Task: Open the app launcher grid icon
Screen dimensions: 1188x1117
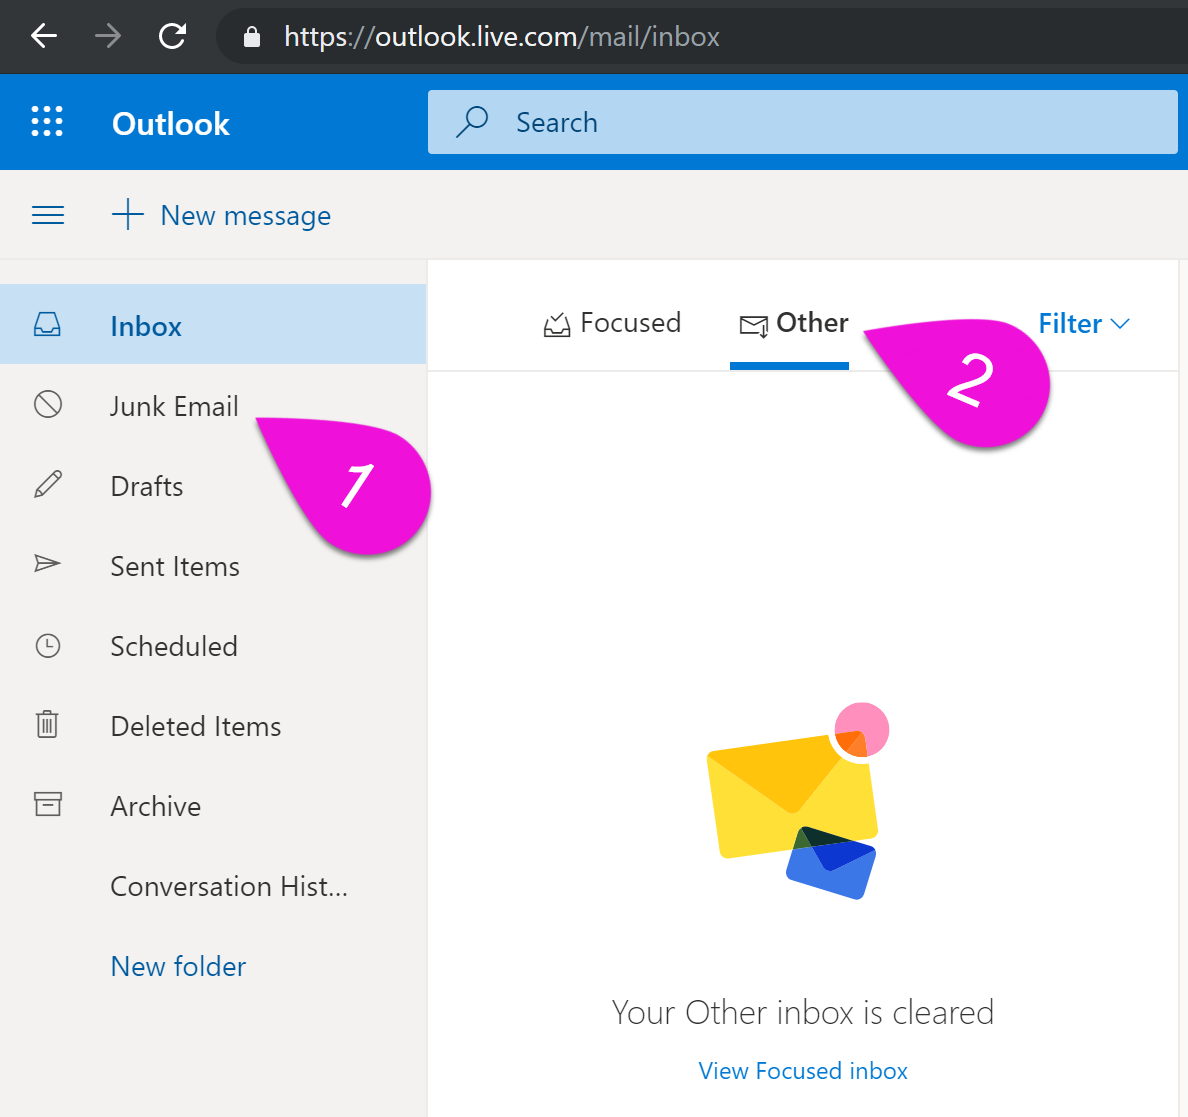Action: 47,121
